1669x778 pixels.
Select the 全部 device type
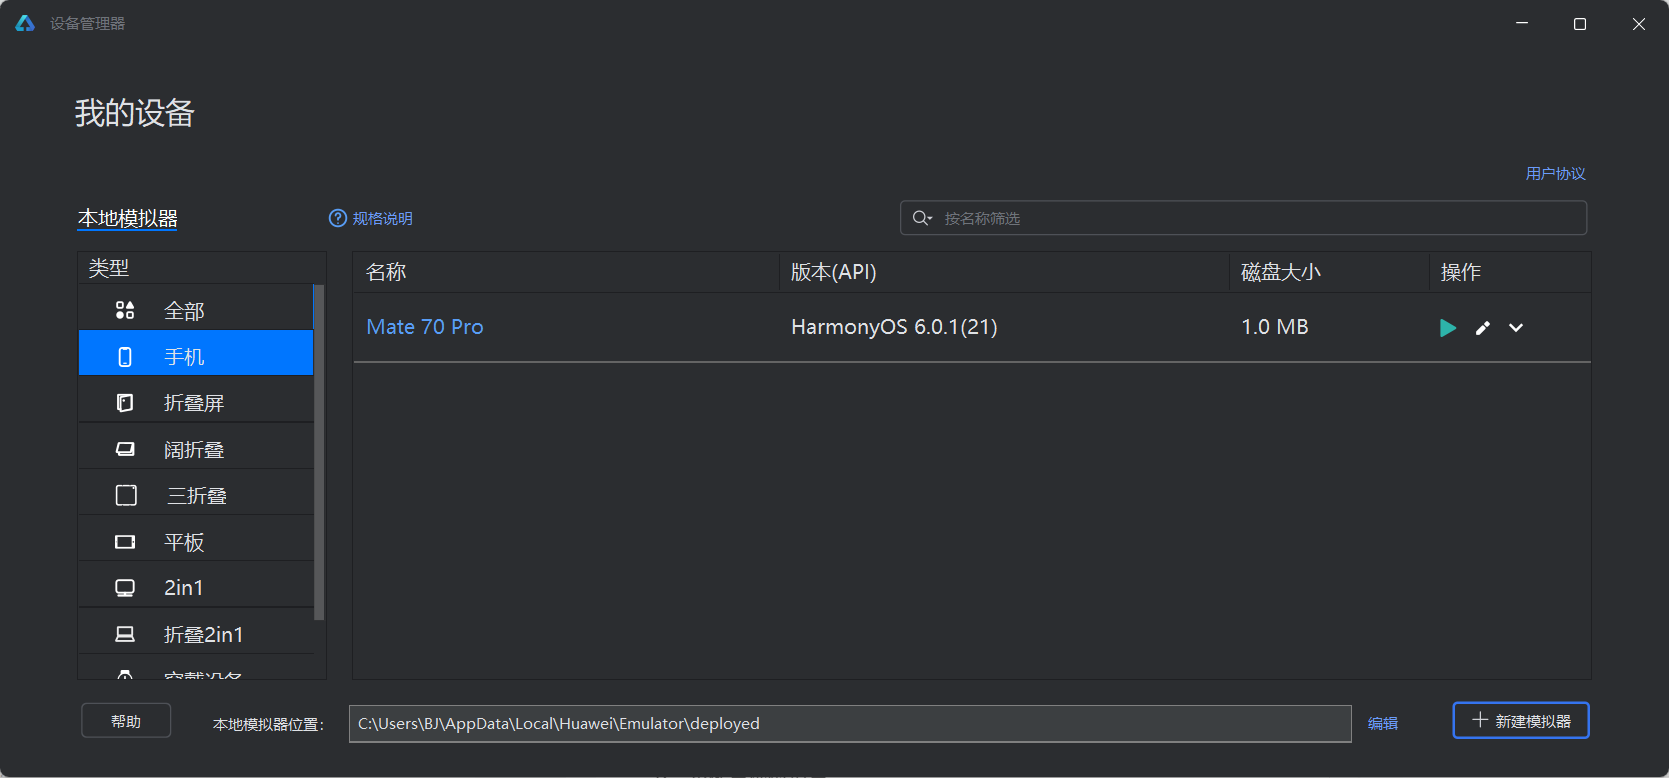coord(196,310)
